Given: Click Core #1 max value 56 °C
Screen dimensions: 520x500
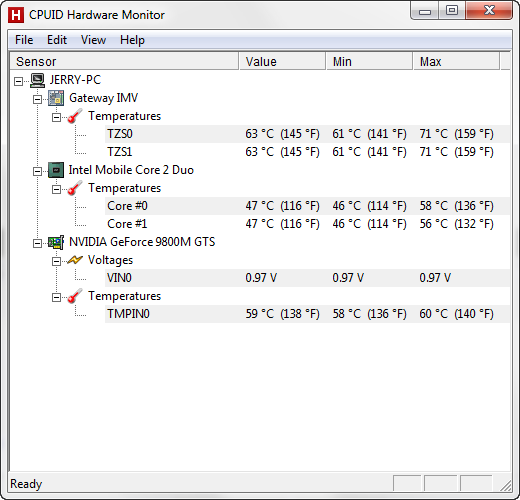Looking at the screenshot, I should click(x=457, y=224).
